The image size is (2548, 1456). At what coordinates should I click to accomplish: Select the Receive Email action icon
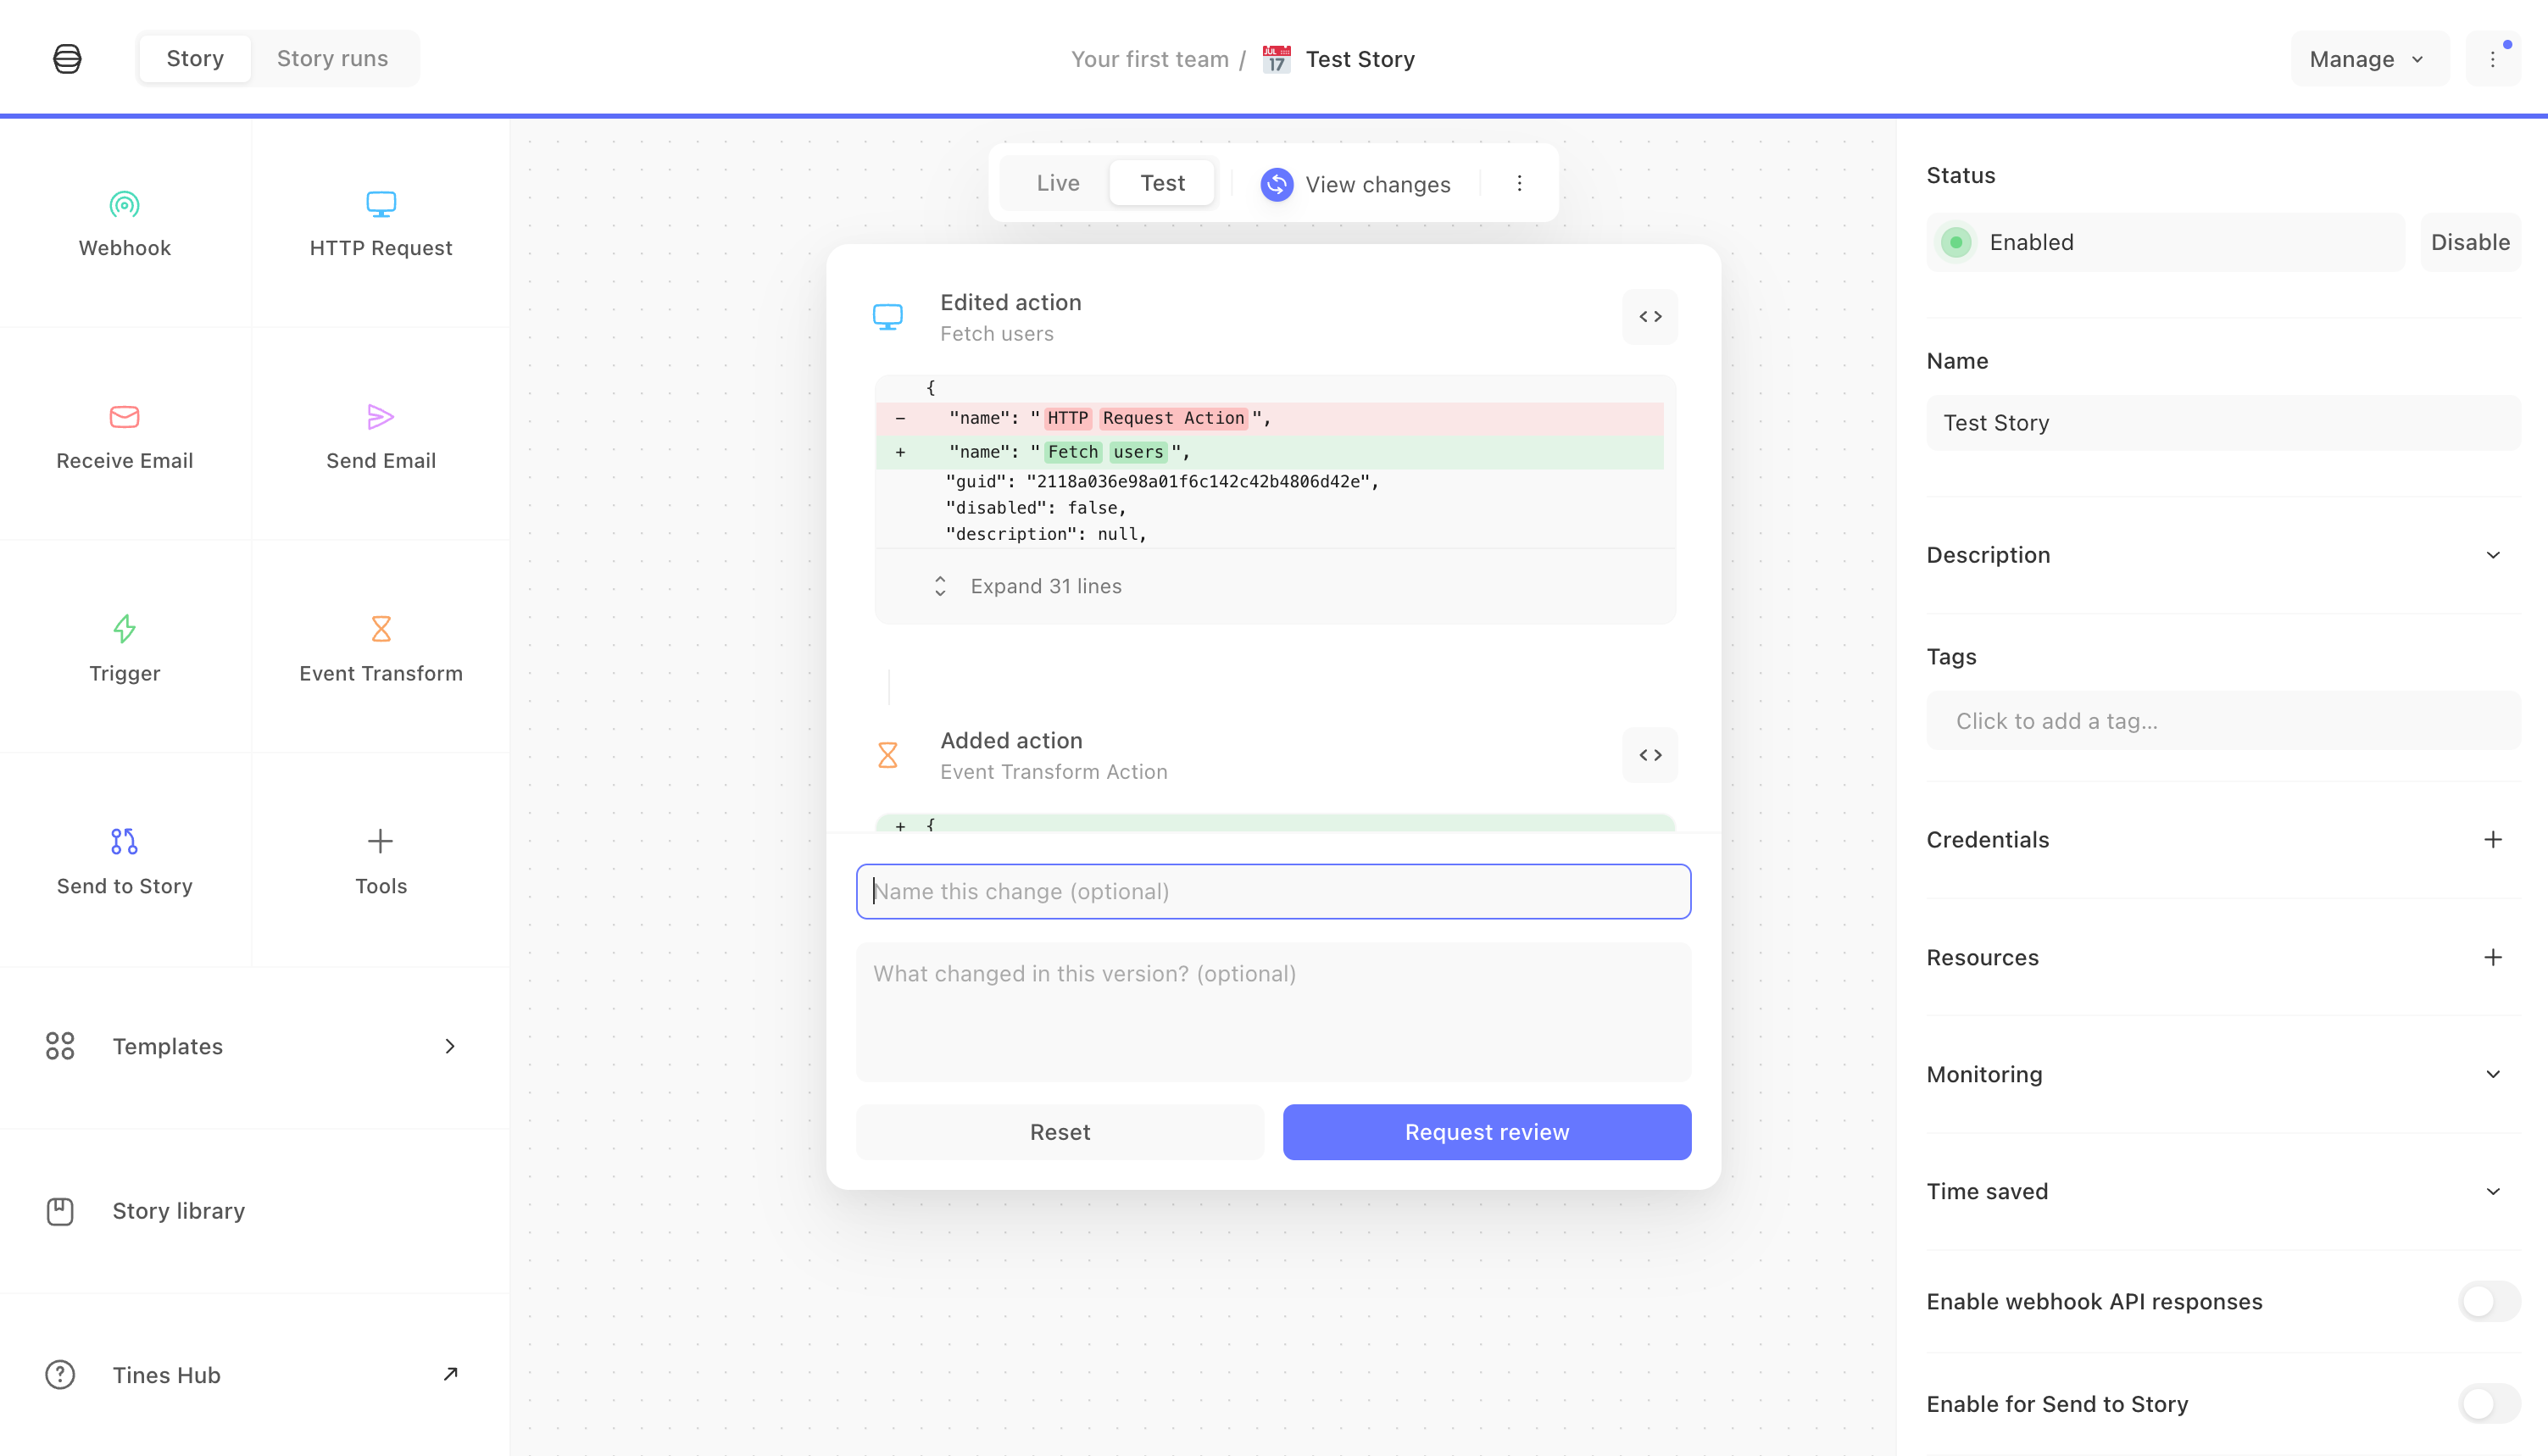(x=124, y=417)
